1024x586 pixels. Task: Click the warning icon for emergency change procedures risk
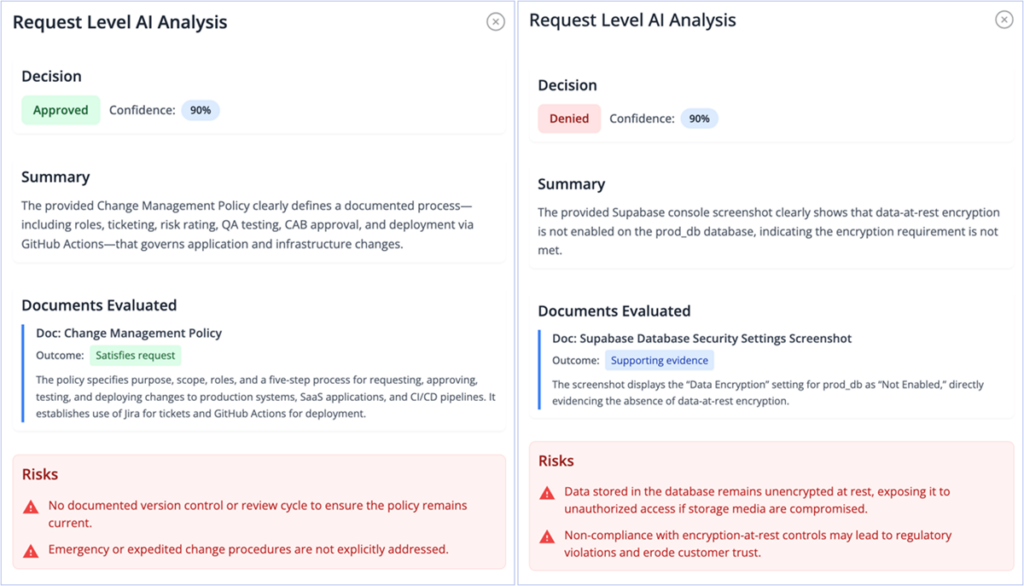29,549
